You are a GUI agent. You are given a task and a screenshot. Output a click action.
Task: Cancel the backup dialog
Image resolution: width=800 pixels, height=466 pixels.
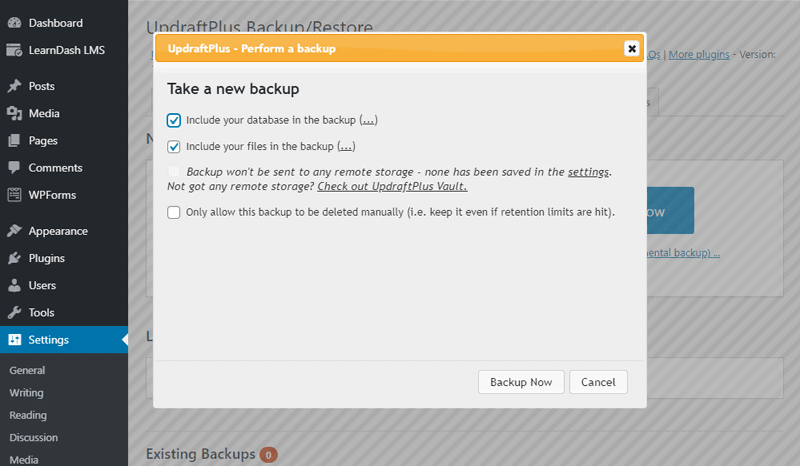598,382
